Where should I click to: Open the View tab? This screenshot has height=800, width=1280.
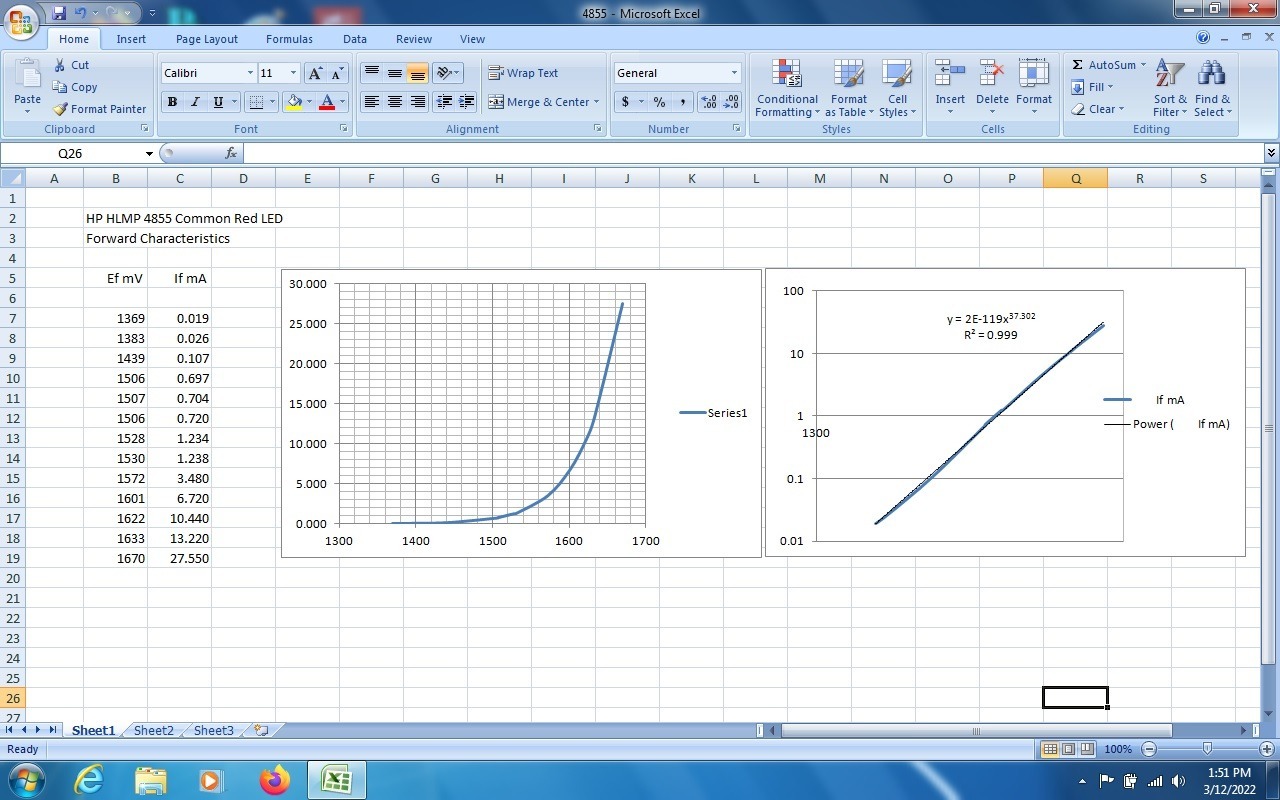472,39
